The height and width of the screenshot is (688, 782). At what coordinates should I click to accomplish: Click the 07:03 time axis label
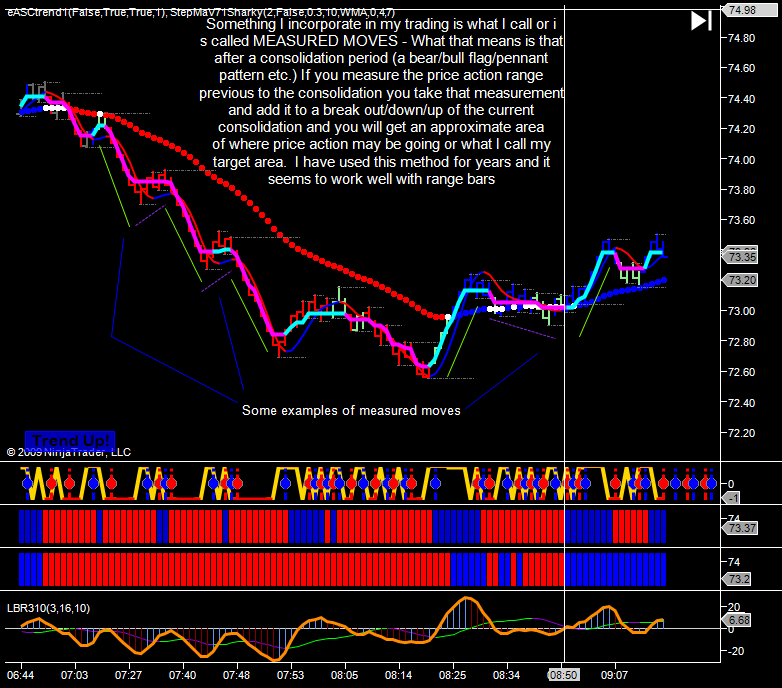(74, 675)
